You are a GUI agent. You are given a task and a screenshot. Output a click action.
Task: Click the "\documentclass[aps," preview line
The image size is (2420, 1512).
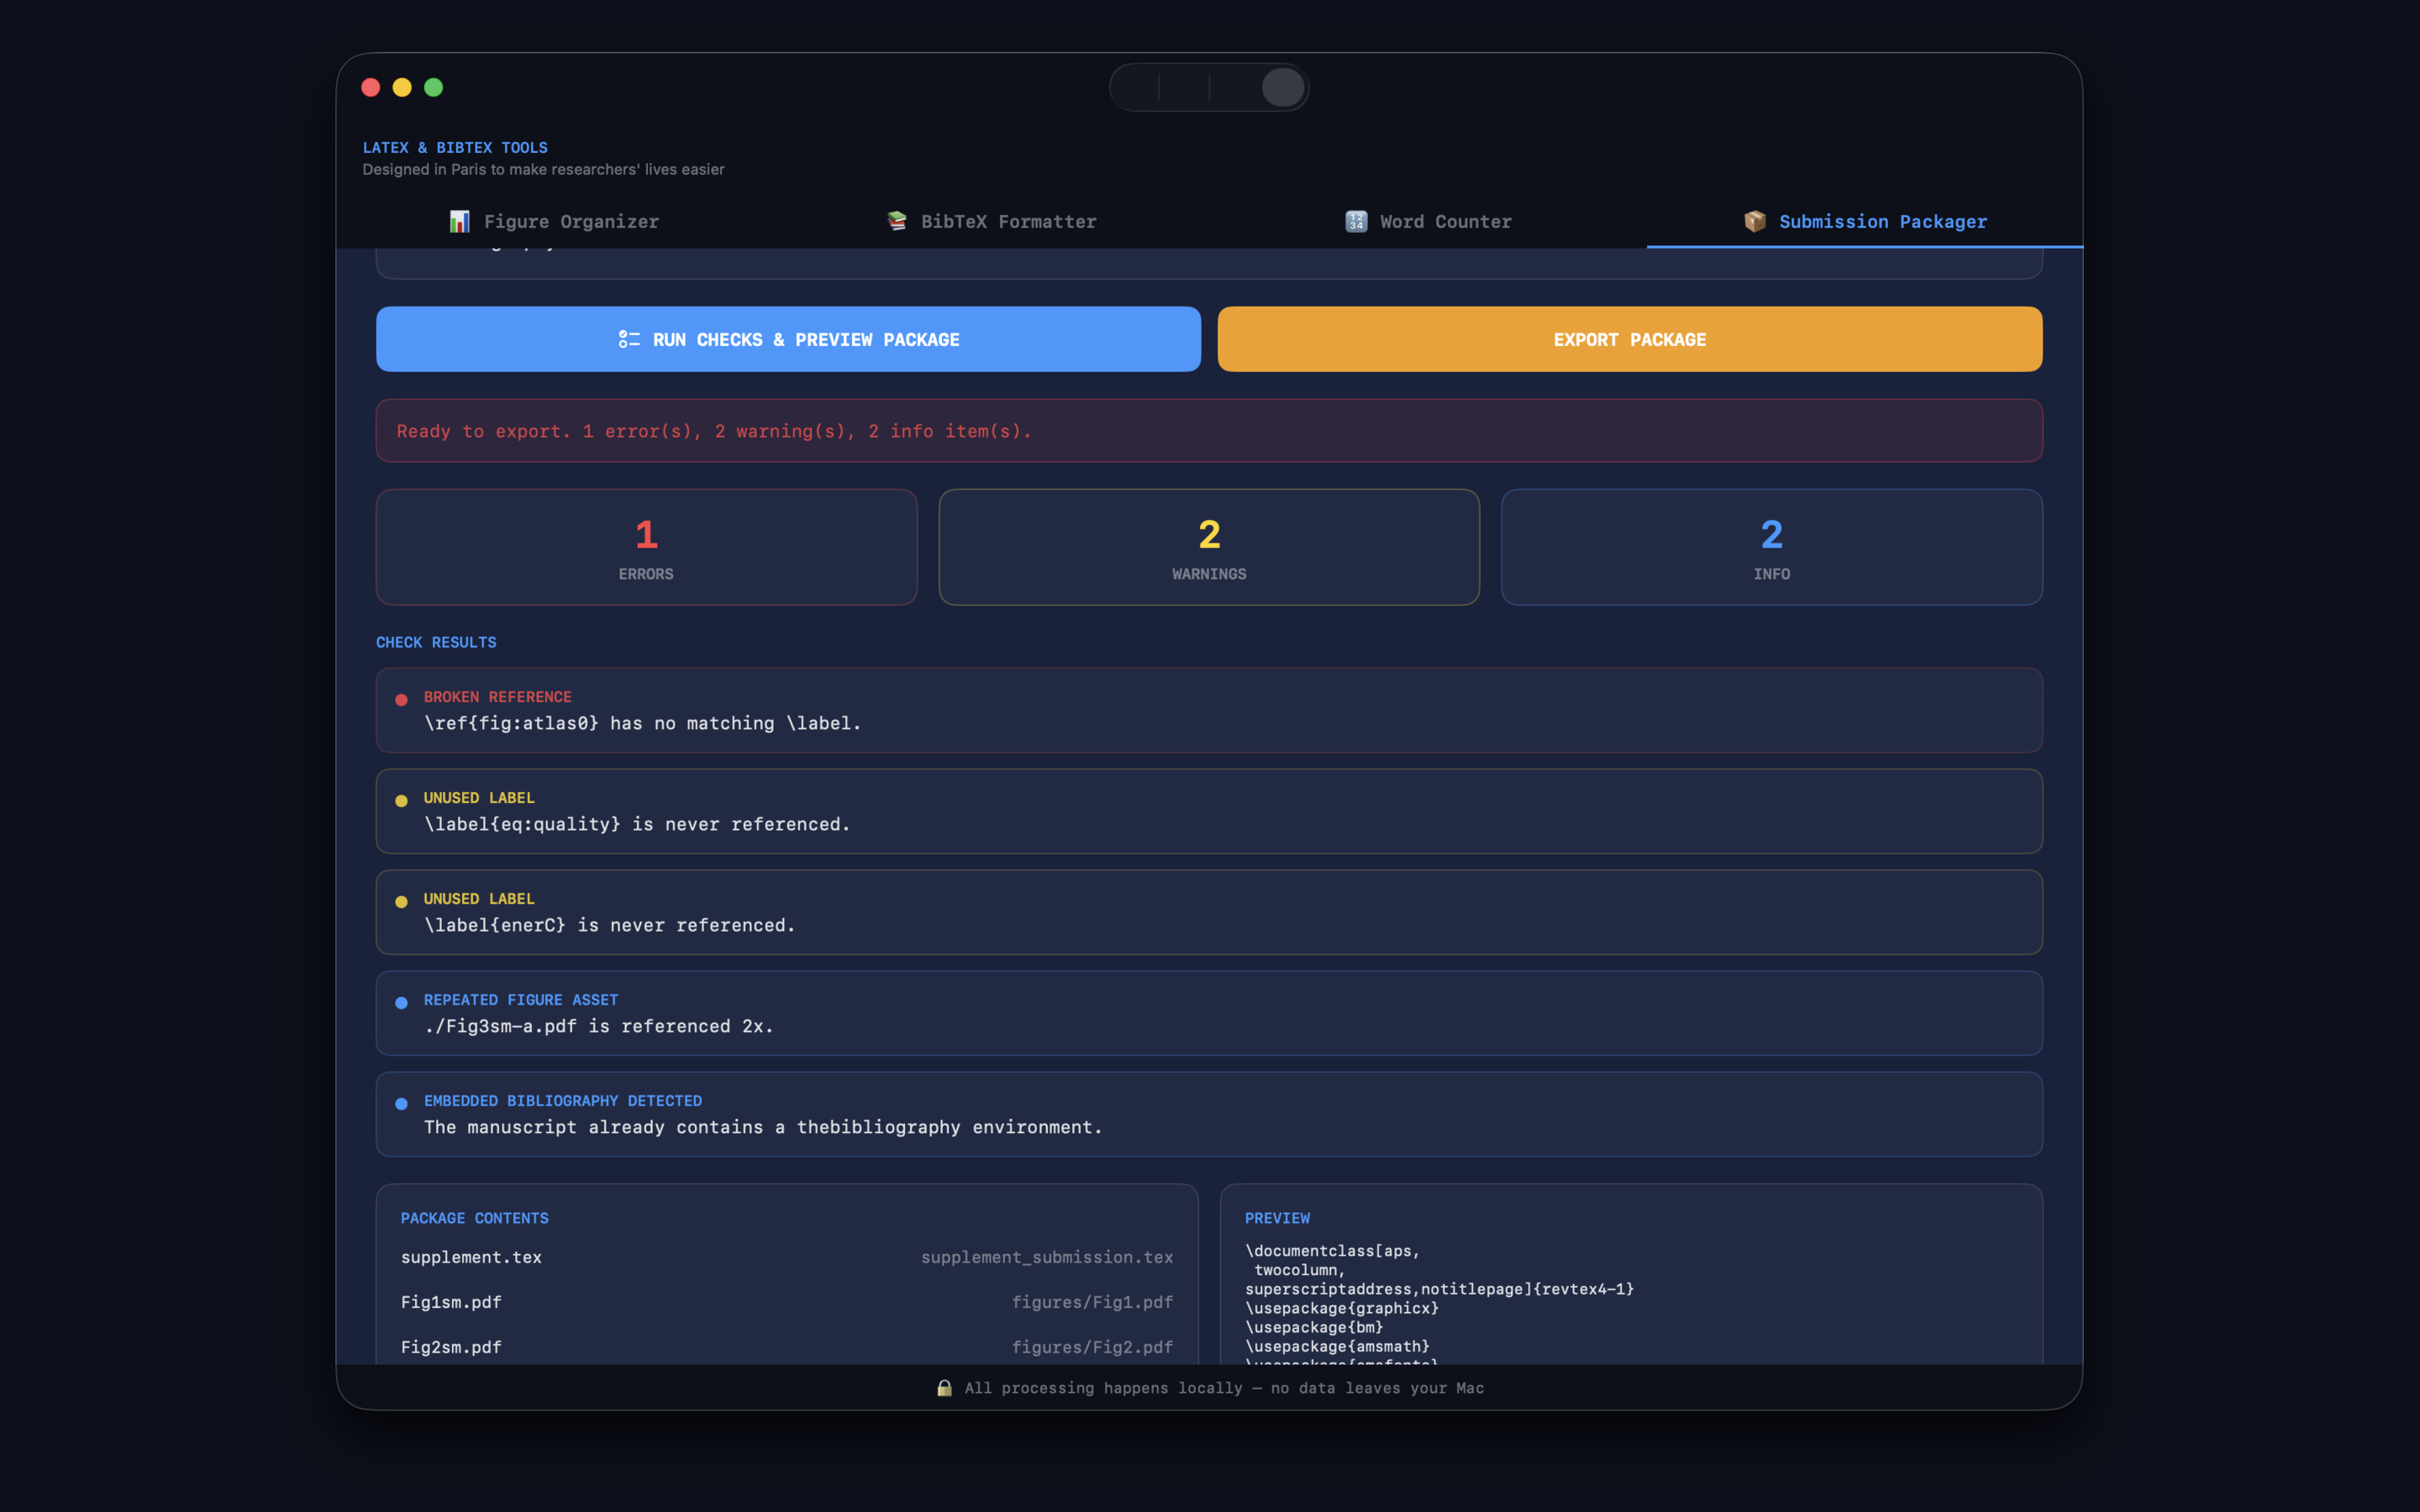pos(1332,1251)
